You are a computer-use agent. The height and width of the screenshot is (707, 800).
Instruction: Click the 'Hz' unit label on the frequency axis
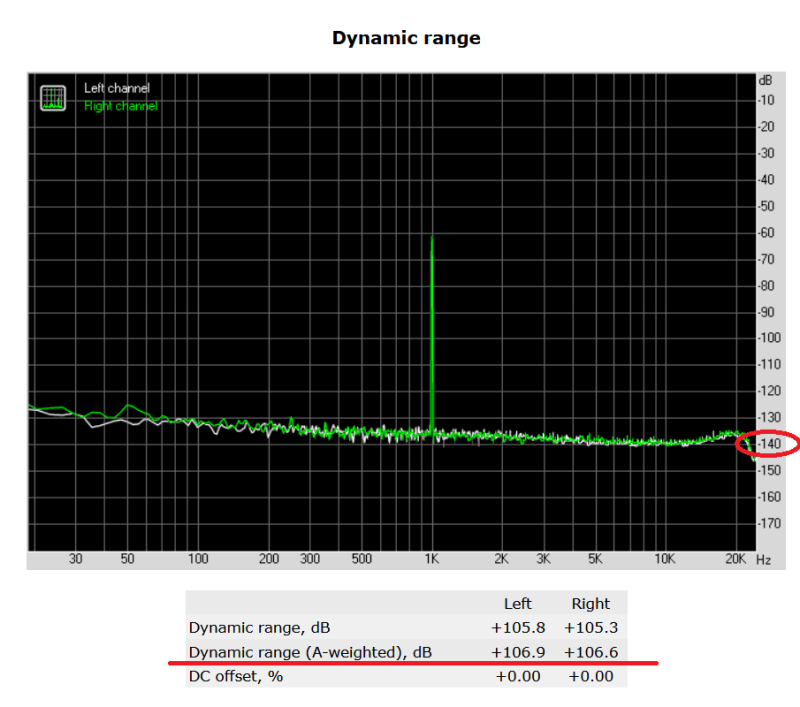763,560
